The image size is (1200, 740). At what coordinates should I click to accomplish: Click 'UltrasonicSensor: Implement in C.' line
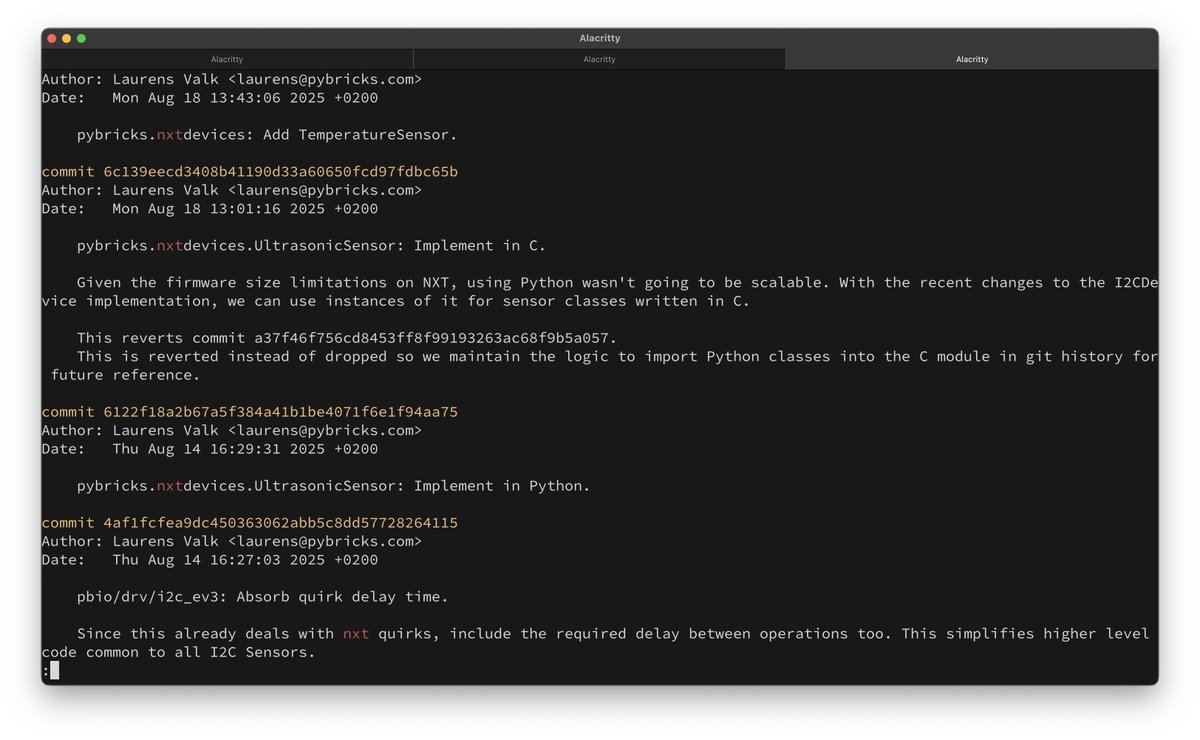[312, 246]
